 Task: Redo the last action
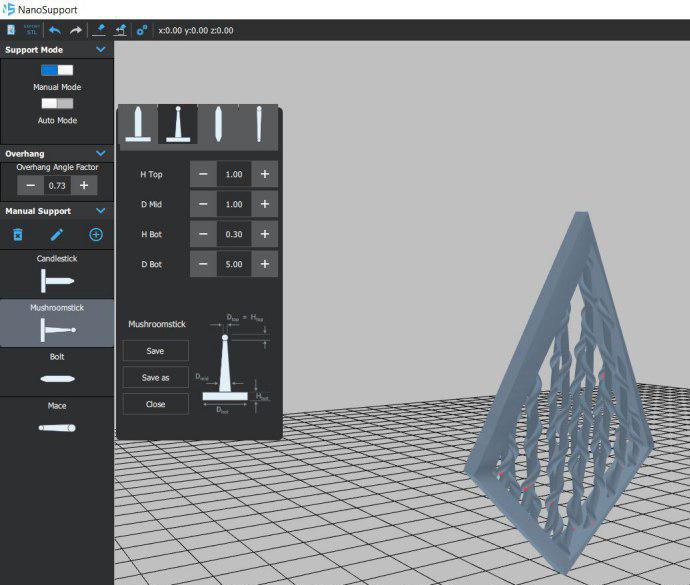76,30
